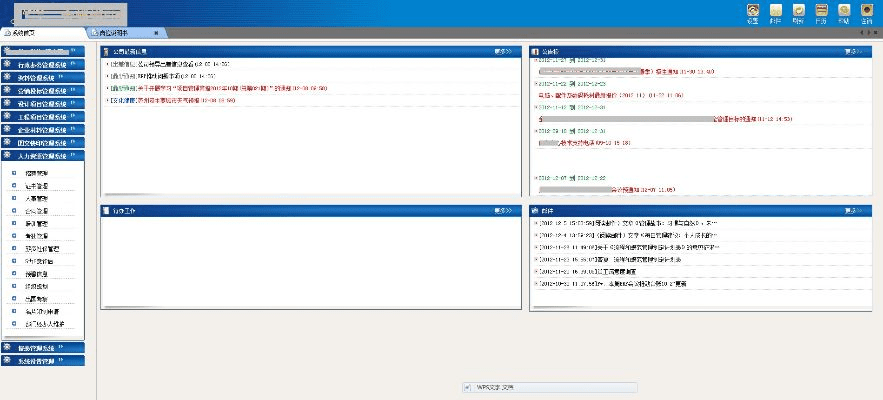
Task: Open 合同管理 in the HR submenu
Action: [x=36, y=211]
